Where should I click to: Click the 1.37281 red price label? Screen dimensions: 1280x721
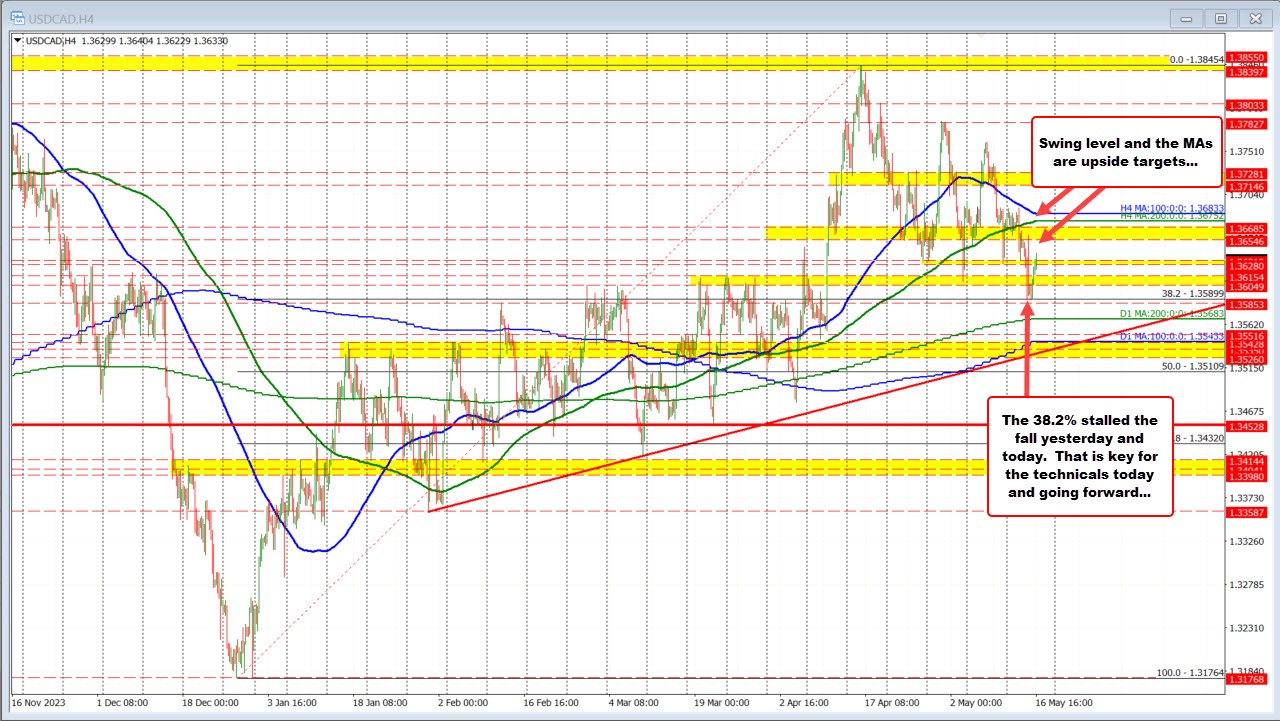click(x=1247, y=174)
